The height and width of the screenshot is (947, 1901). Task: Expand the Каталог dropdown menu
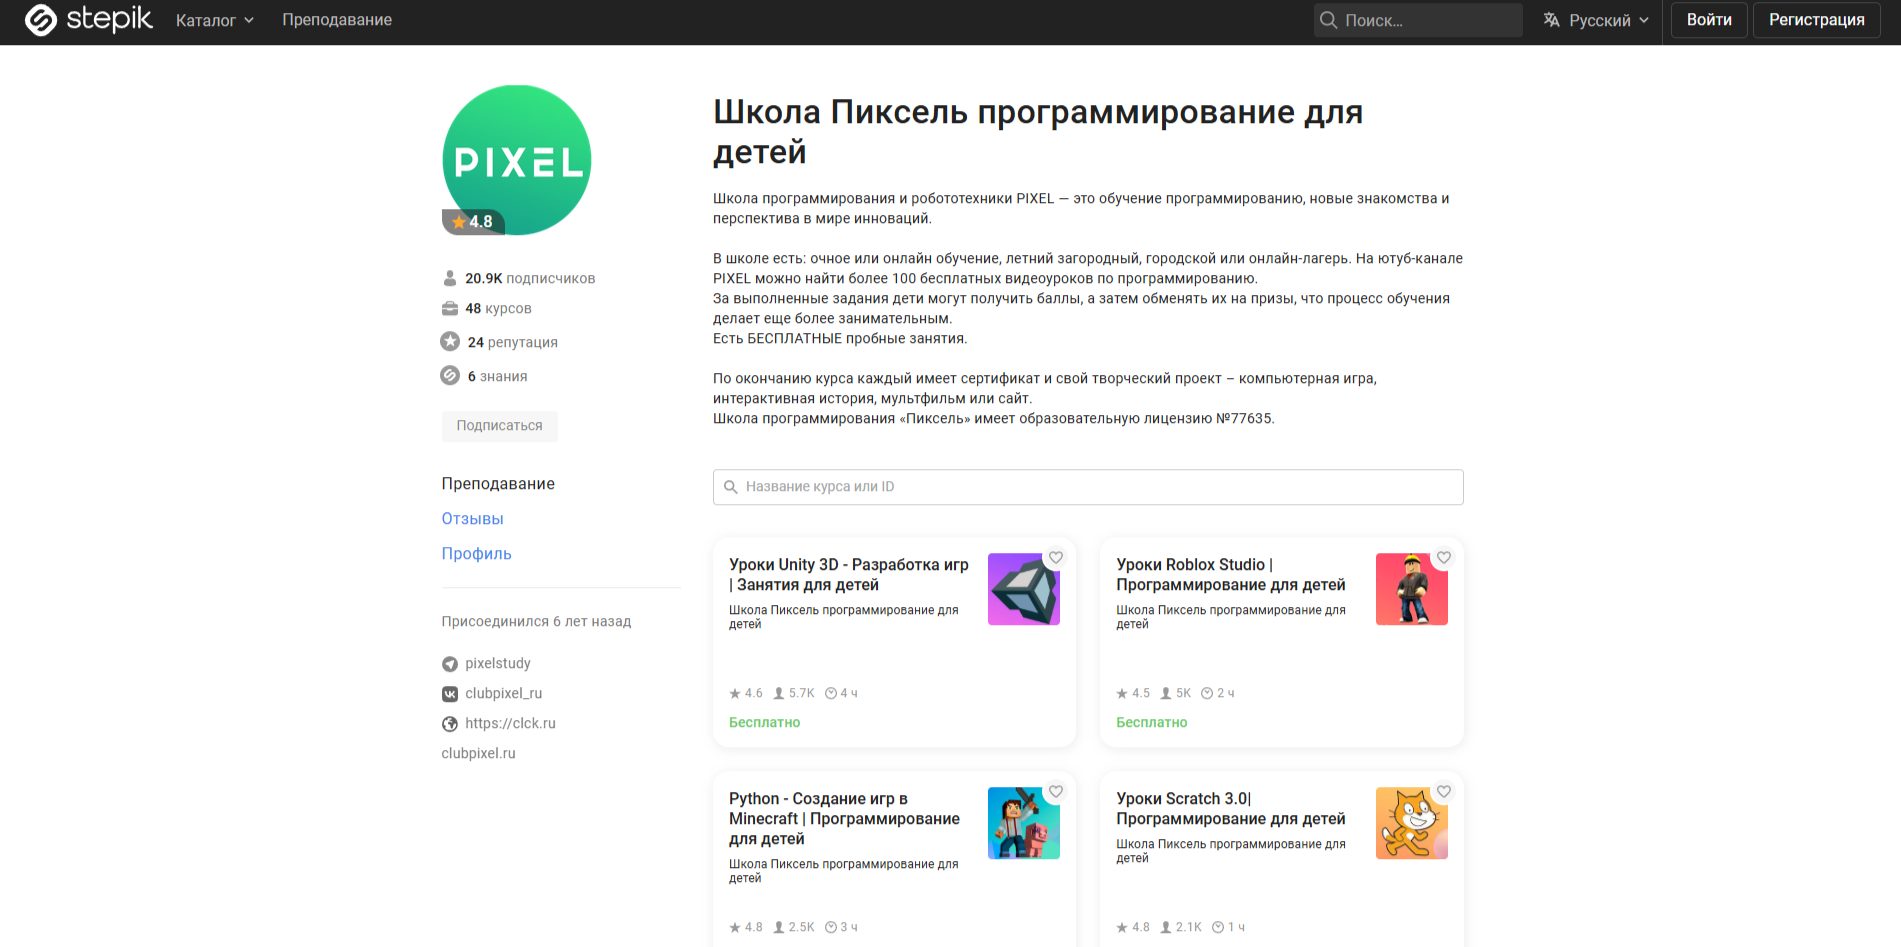coord(215,20)
